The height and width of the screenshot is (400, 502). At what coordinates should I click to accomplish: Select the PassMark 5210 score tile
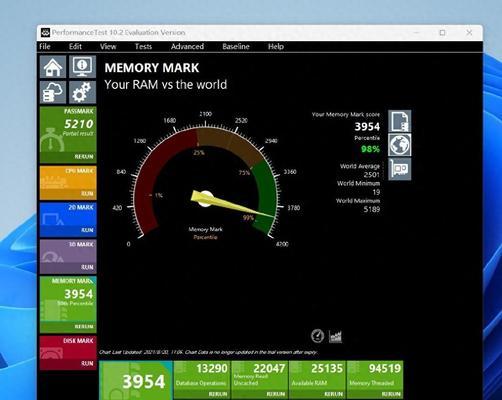pyautogui.click(x=68, y=135)
